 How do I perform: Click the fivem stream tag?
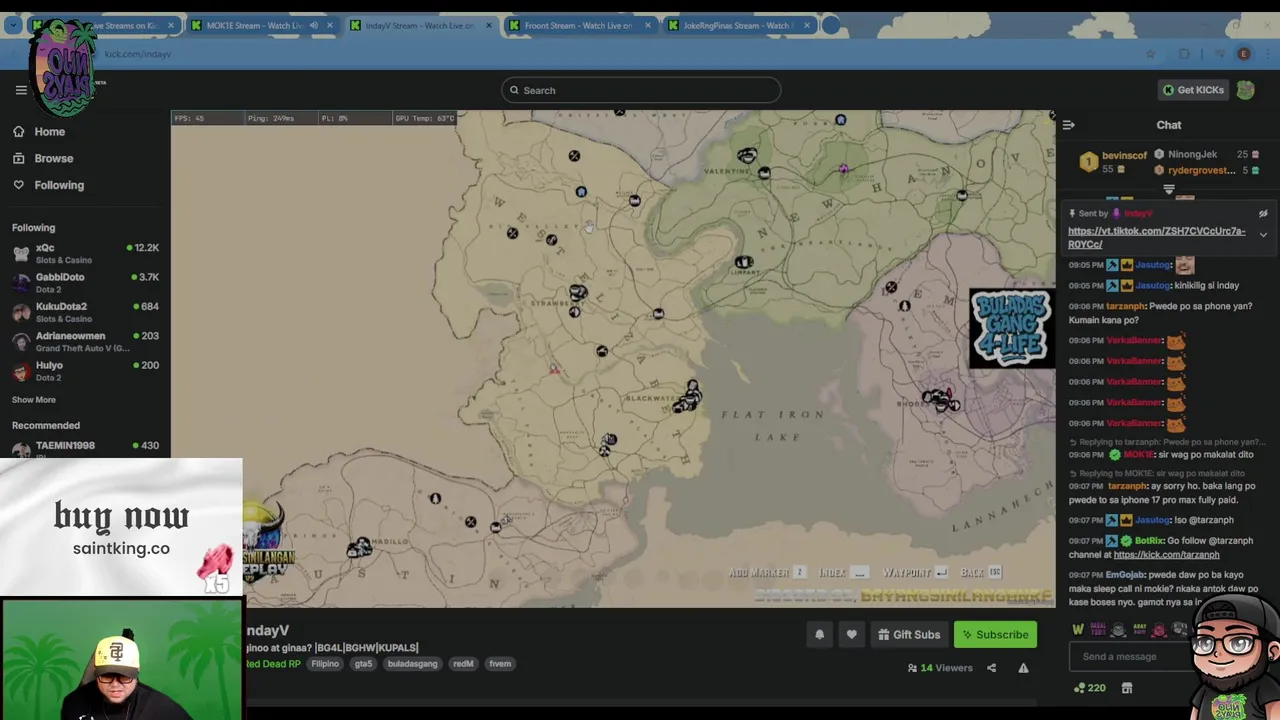(500, 664)
